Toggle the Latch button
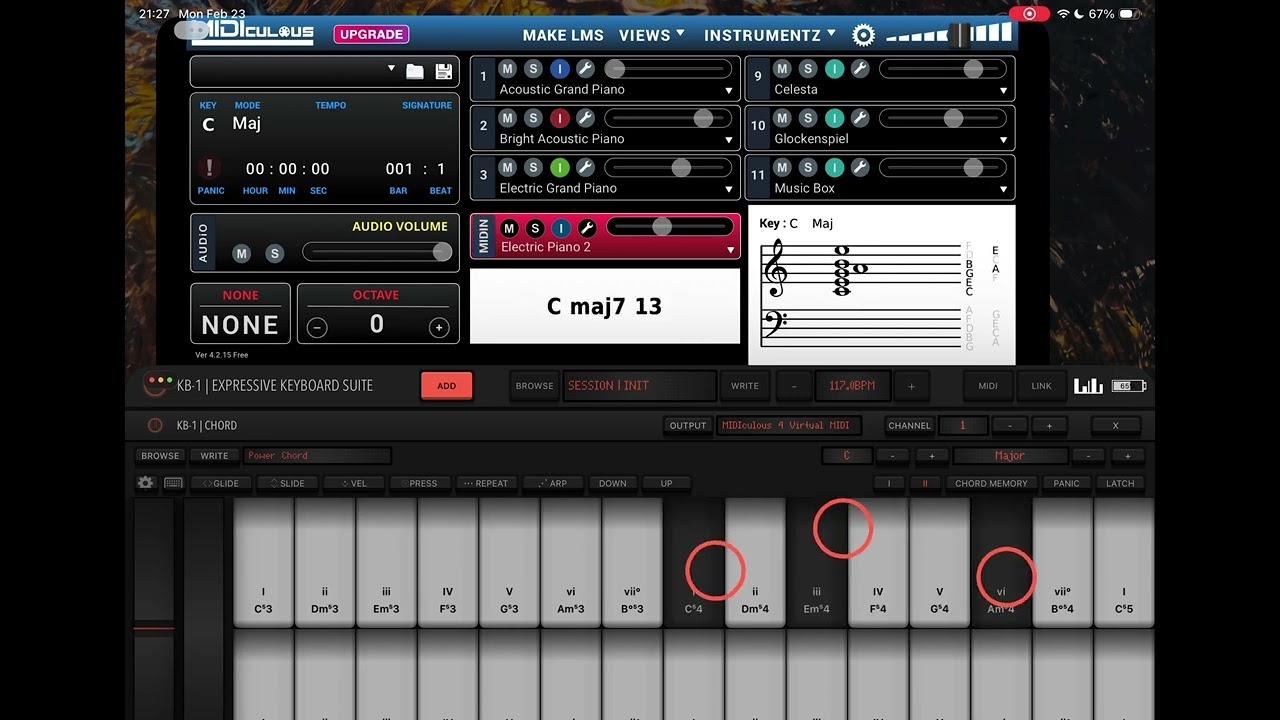This screenshot has width=1280, height=720. click(x=1120, y=483)
